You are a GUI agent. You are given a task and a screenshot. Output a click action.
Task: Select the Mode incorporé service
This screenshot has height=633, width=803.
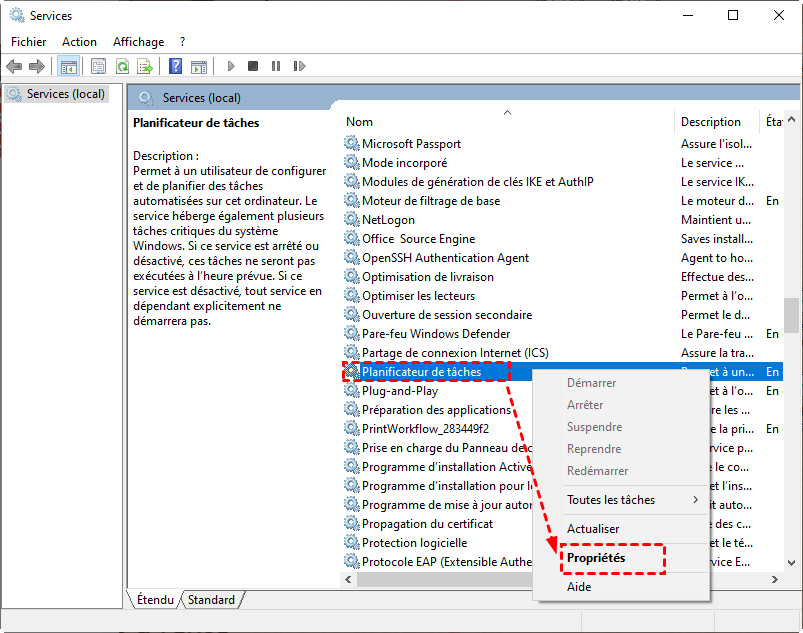click(x=405, y=163)
